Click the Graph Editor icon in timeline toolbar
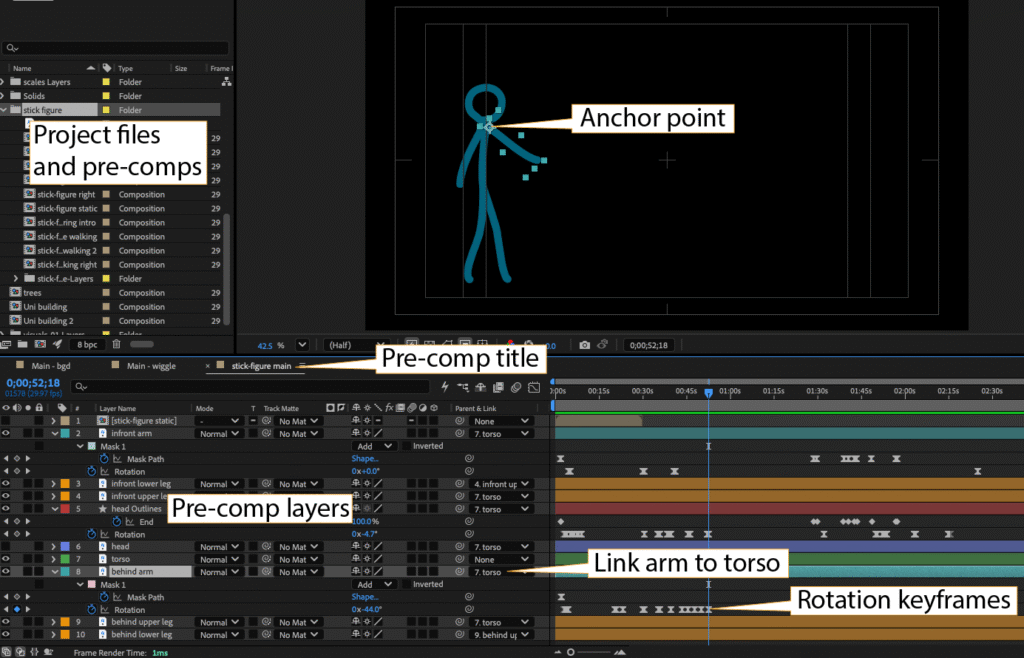This screenshot has height=658, width=1024. [x=534, y=387]
